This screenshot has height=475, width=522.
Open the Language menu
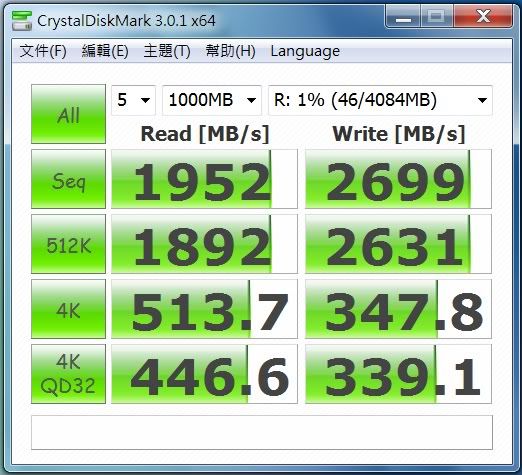pyautogui.click(x=305, y=51)
